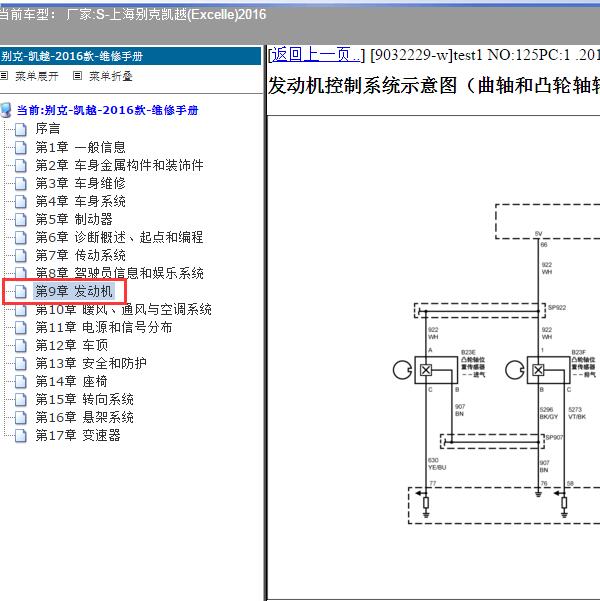This screenshot has width=600, height=601.
Task: Click the page icon beside 第2章 车身金属构件和装饰件
Action: [x=21, y=165]
